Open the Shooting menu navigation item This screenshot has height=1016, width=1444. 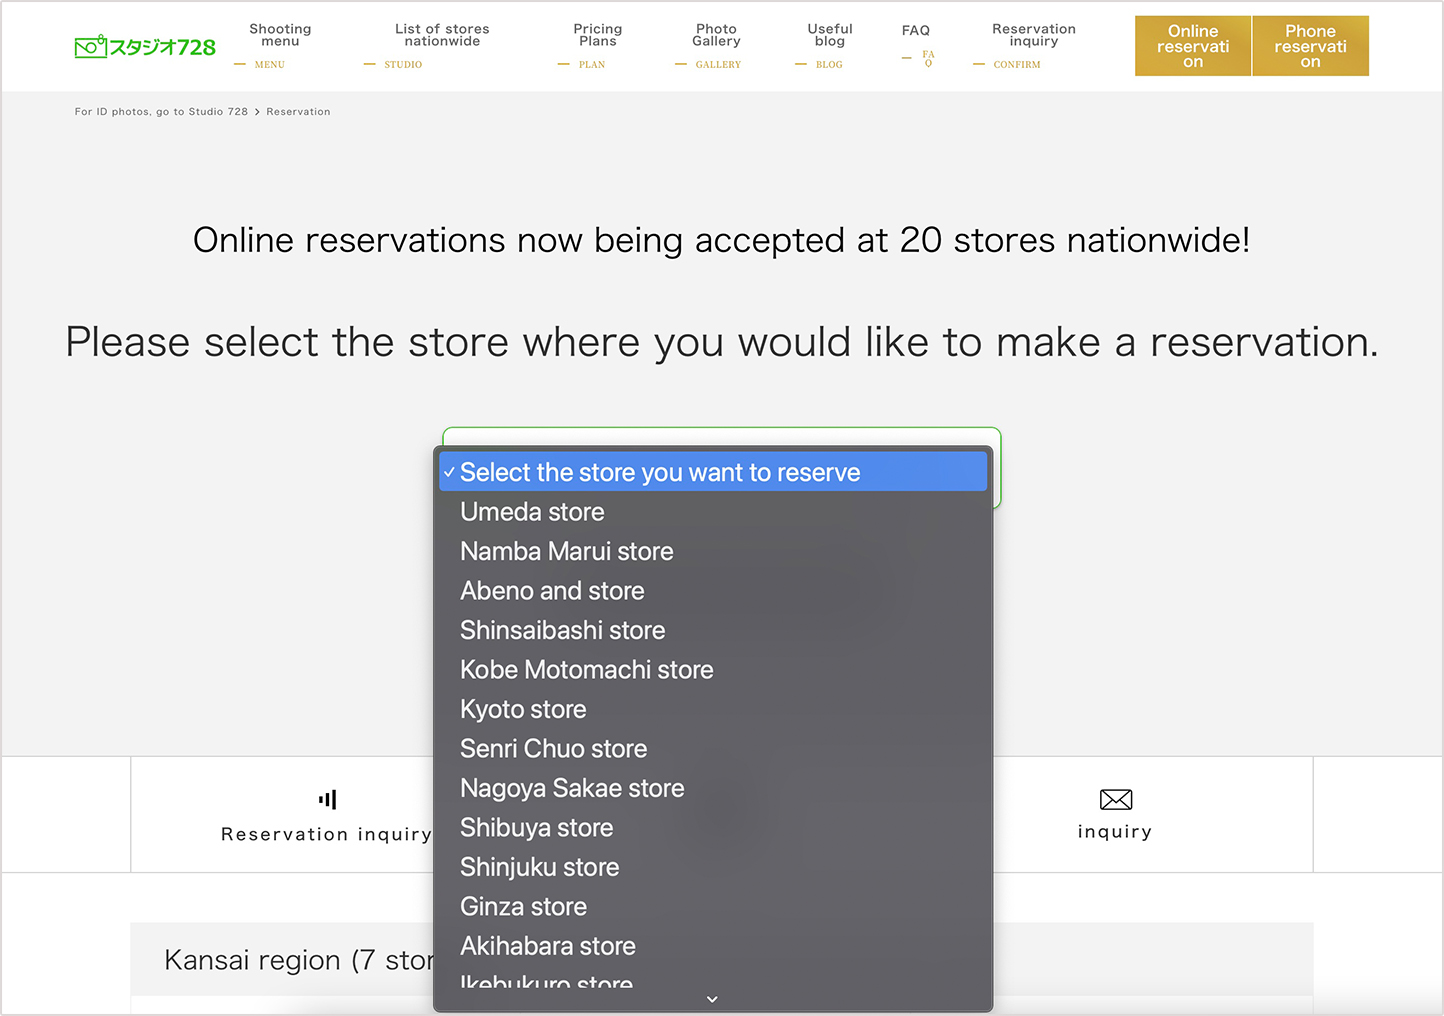point(280,35)
